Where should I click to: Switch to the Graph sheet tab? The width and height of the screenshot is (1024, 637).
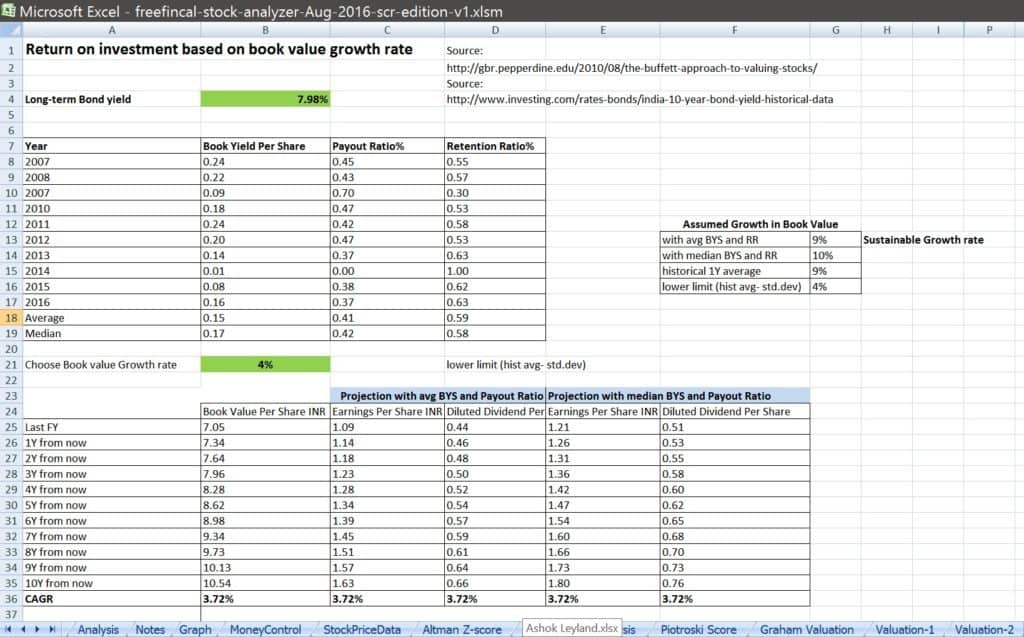coord(195,630)
